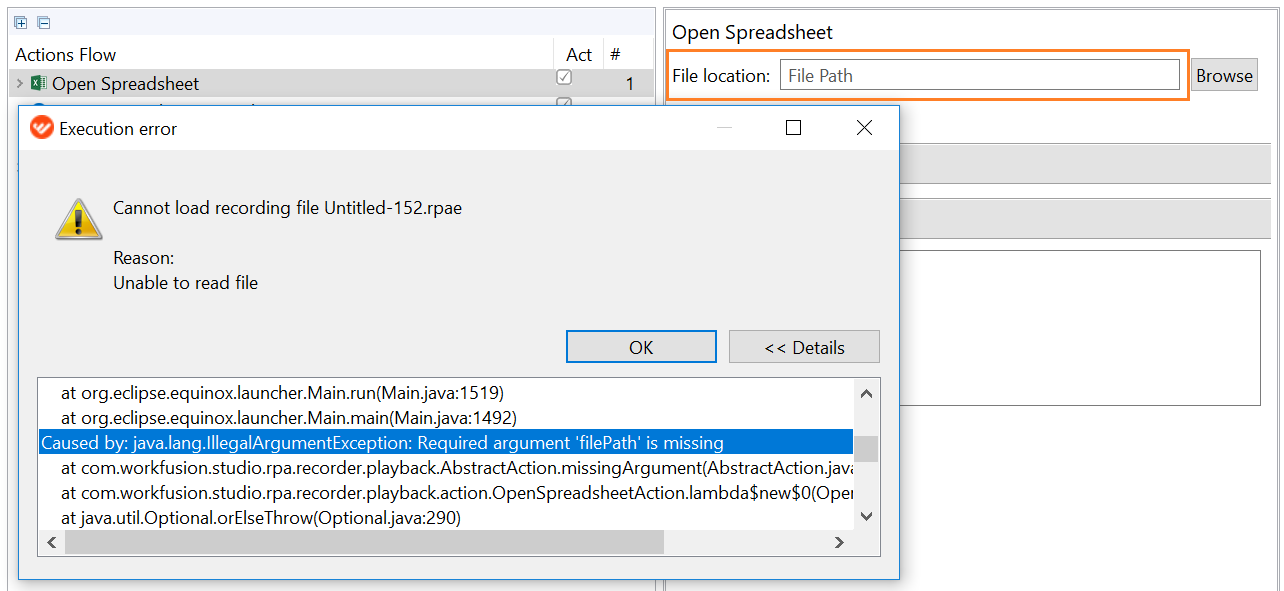Click the Browse button next to File location
Image resolution: width=1284 pixels, height=591 pixels.
tap(1224, 75)
